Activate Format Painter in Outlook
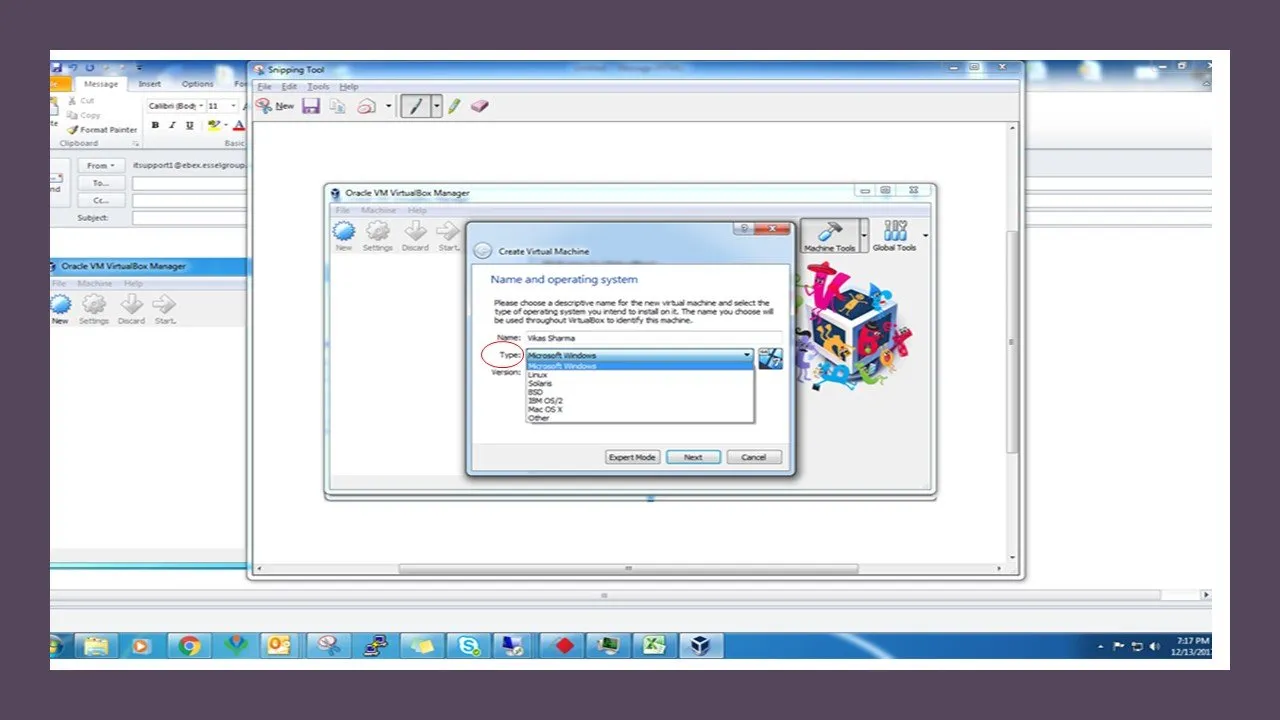Screen dimensions: 1280x720 coord(102,130)
